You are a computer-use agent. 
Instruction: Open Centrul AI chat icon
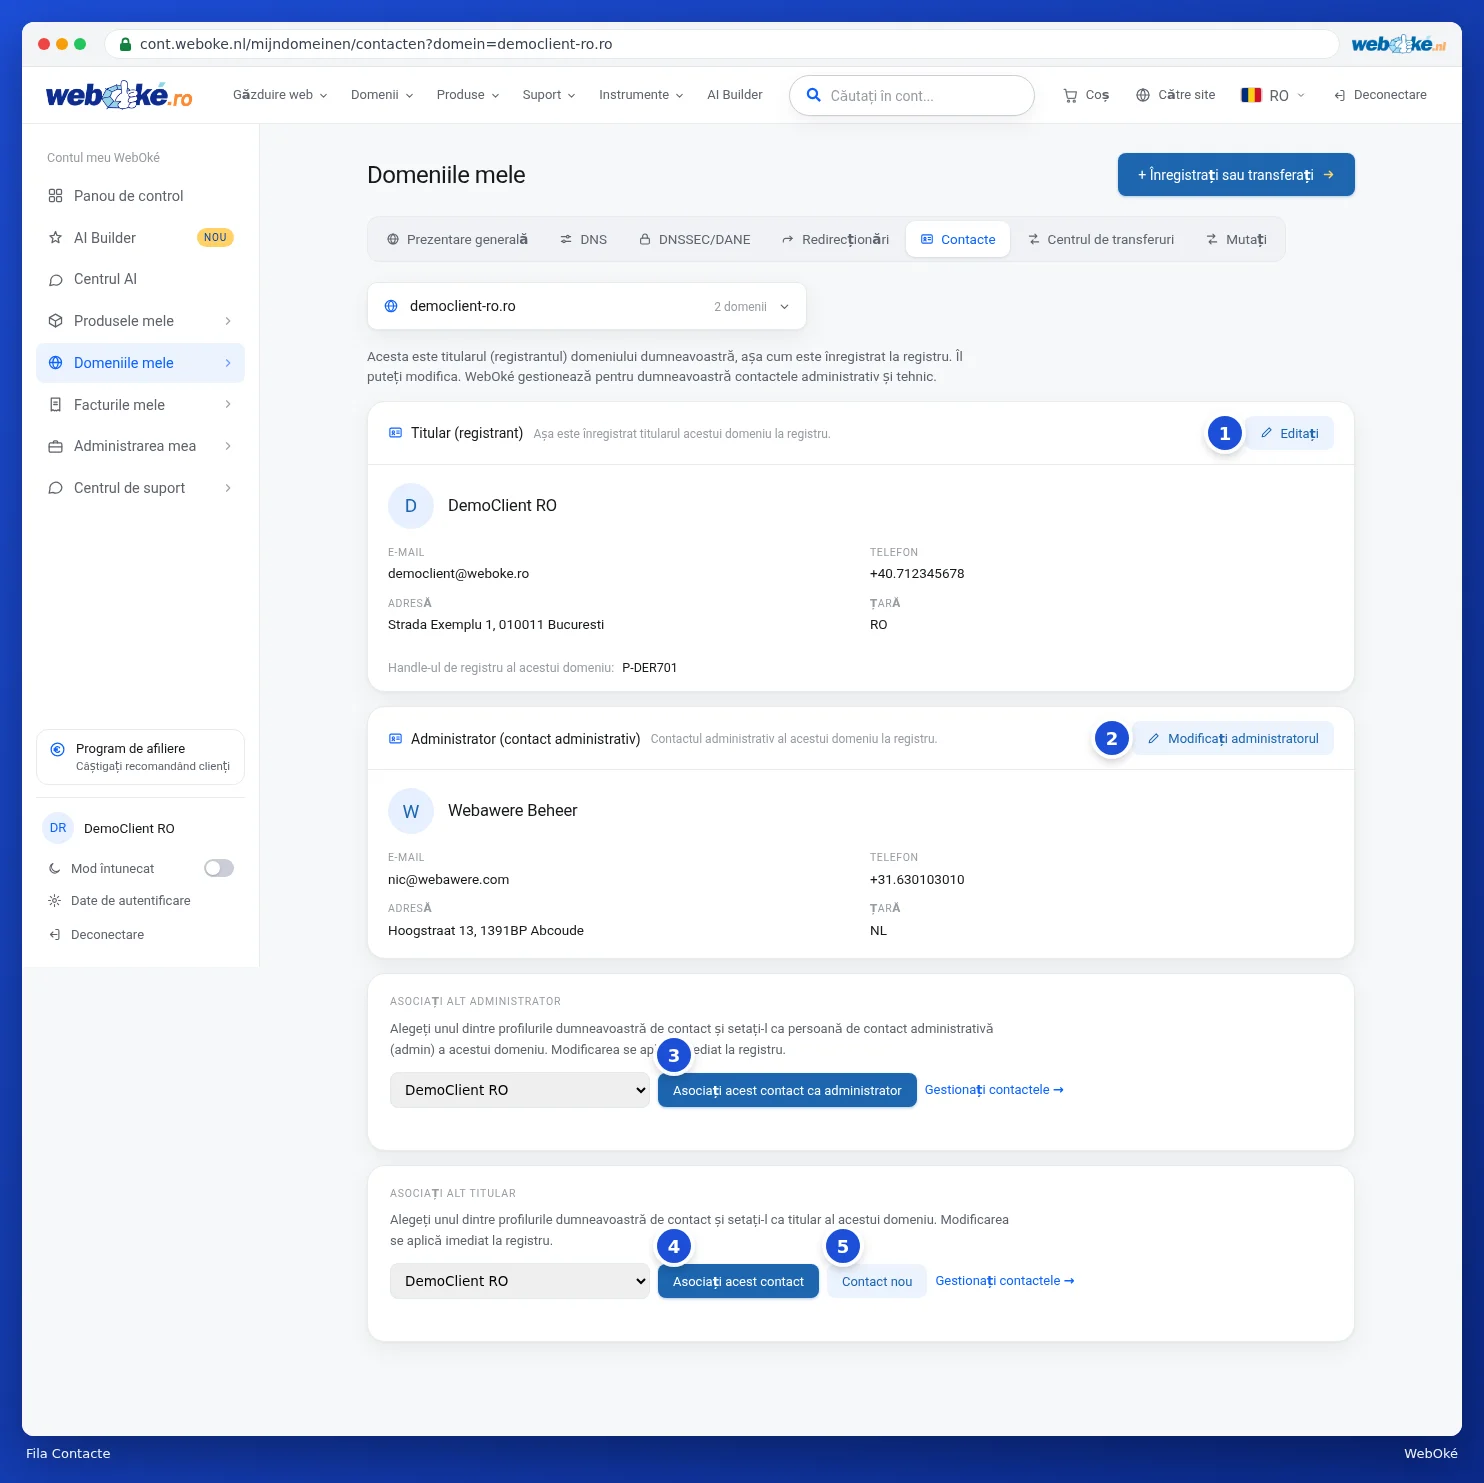[x=56, y=280]
